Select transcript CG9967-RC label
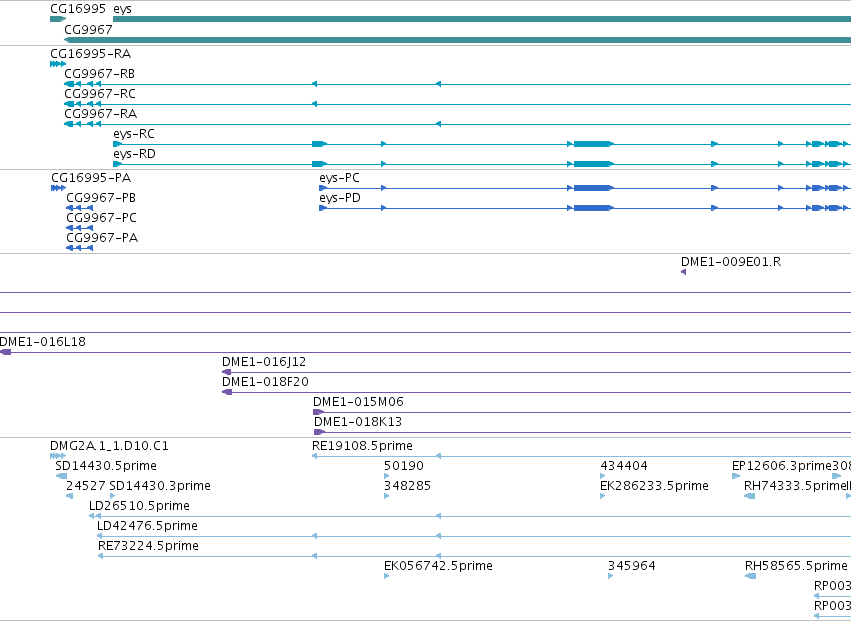 point(100,94)
